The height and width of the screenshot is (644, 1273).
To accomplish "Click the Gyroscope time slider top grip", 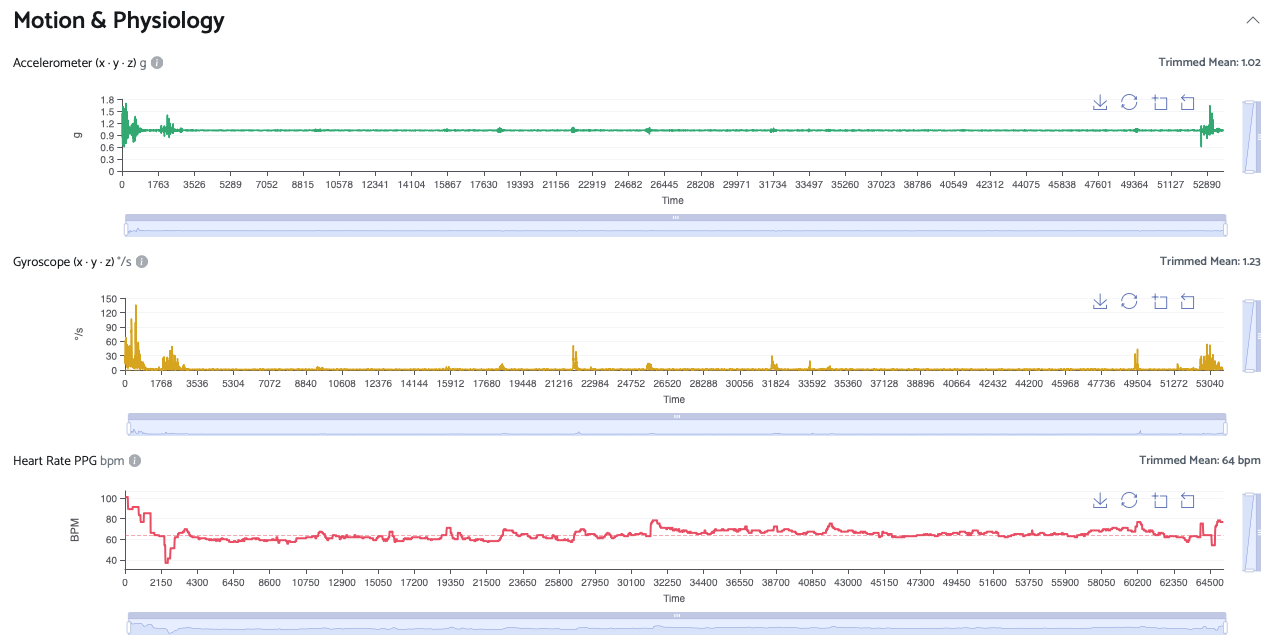I will point(676,416).
